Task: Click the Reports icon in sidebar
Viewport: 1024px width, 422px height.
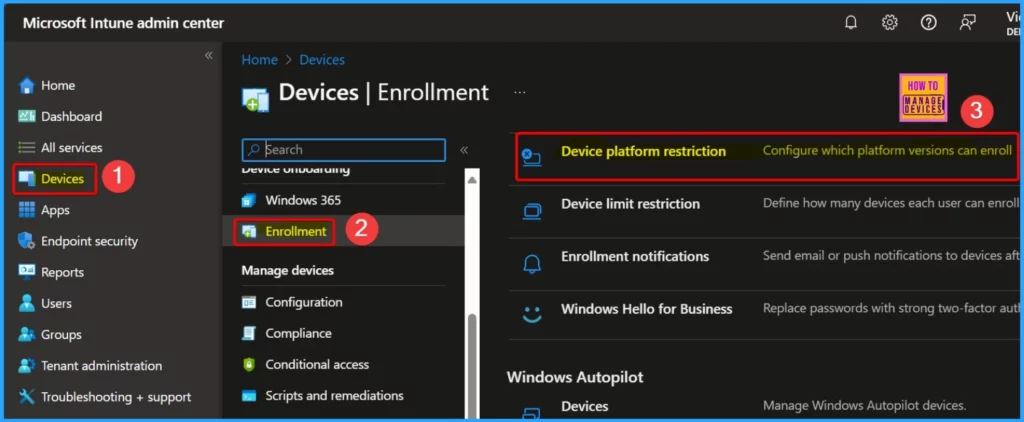Action: coord(27,272)
